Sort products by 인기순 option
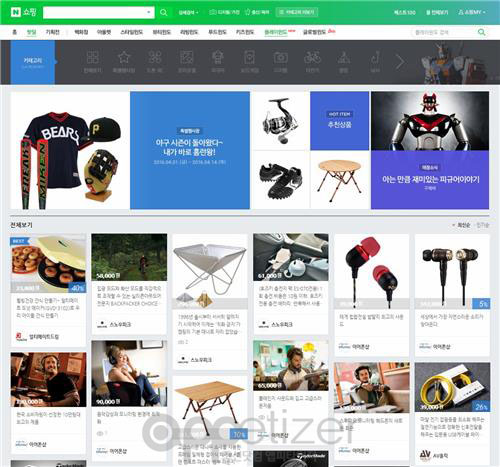Image resolution: width=500 pixels, height=467 pixels. 482,225
